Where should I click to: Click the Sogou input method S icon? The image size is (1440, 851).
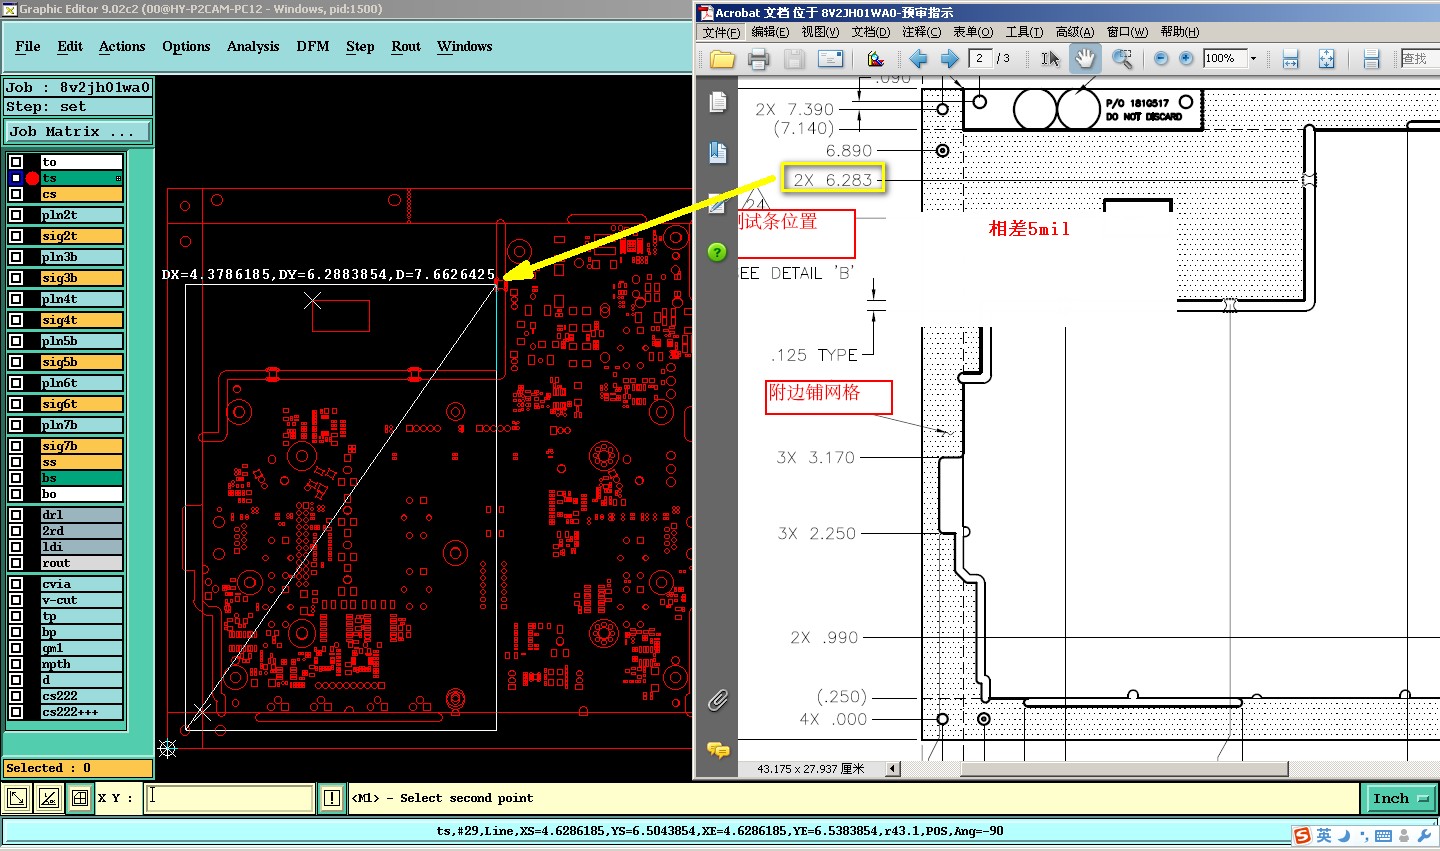coord(1302,835)
